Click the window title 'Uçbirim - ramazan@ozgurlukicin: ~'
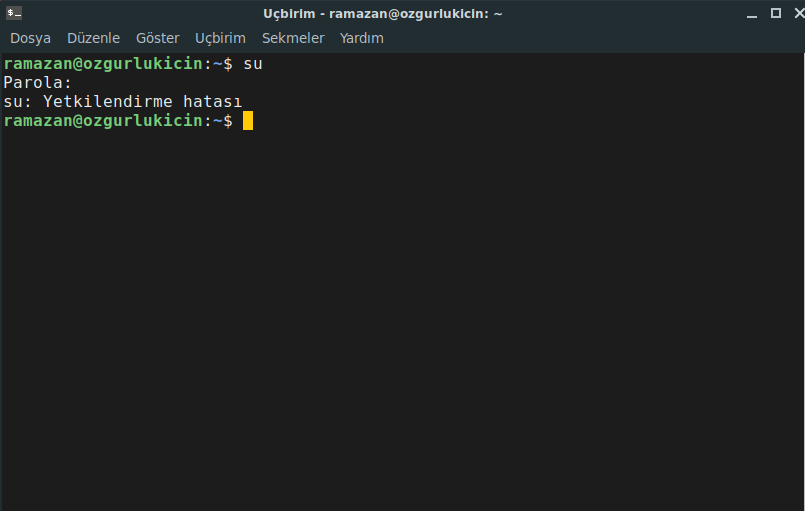The image size is (805, 511). point(382,14)
